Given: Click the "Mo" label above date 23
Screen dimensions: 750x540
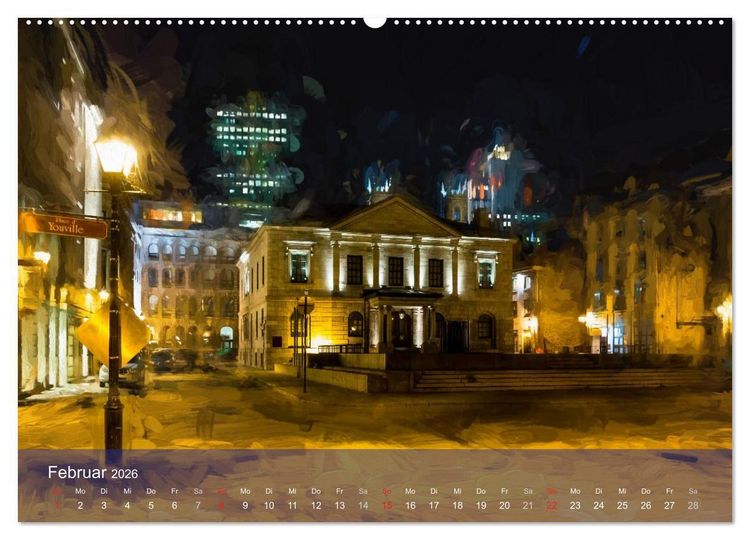Looking at the screenshot, I should click(x=575, y=491).
